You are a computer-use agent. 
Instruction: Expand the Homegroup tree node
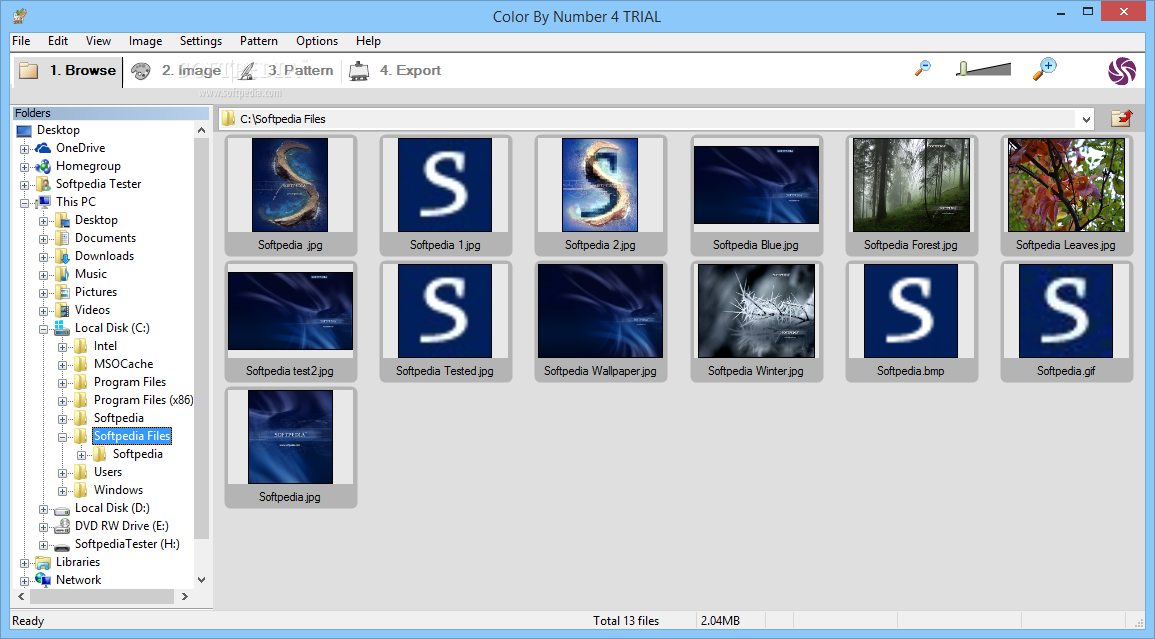pyautogui.click(x=24, y=167)
